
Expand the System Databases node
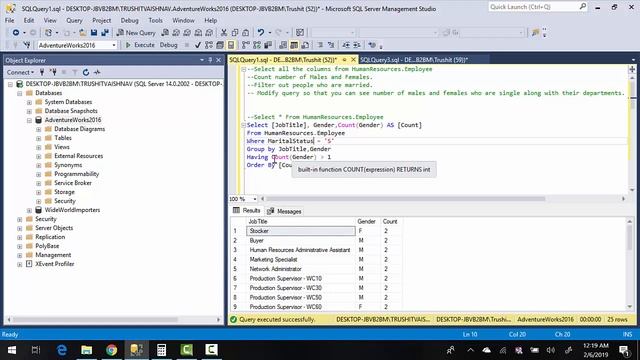click(x=29, y=102)
